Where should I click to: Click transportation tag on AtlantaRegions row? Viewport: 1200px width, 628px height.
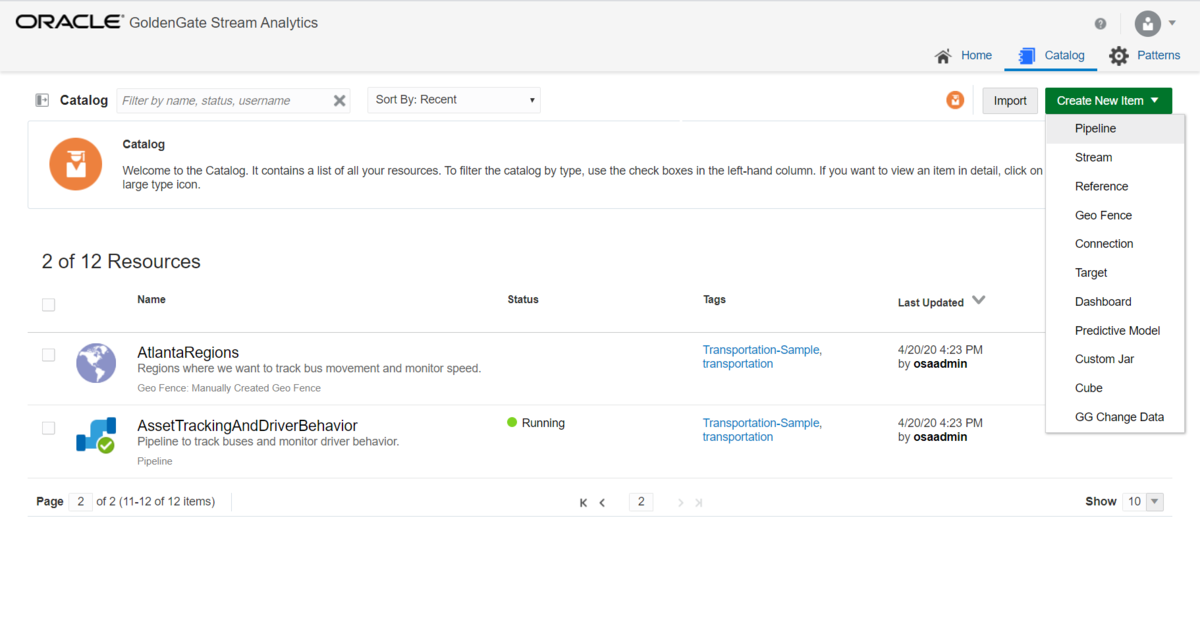click(x=738, y=364)
